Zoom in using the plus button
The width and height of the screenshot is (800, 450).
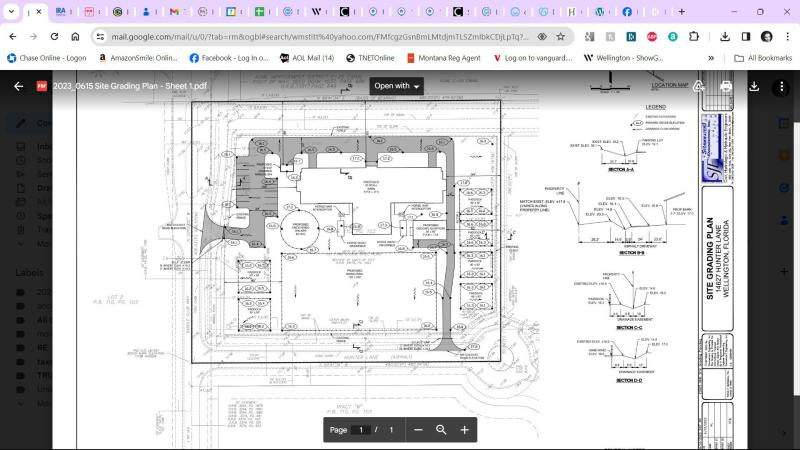tap(464, 429)
